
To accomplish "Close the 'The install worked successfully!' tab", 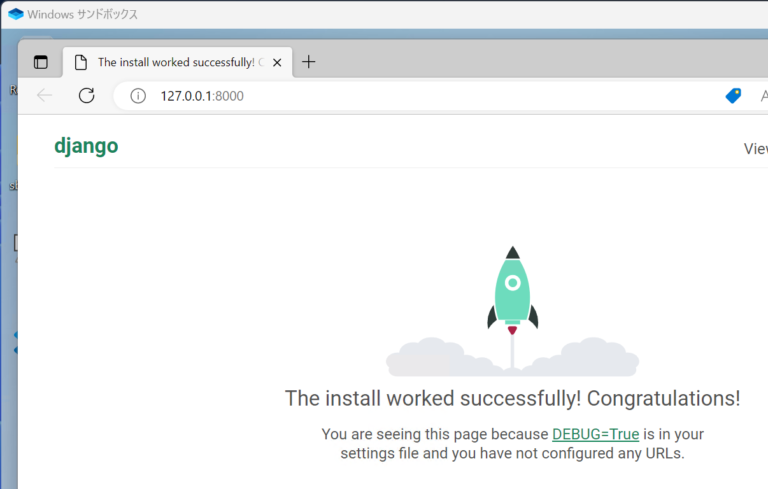I will pyautogui.click(x=277, y=62).
